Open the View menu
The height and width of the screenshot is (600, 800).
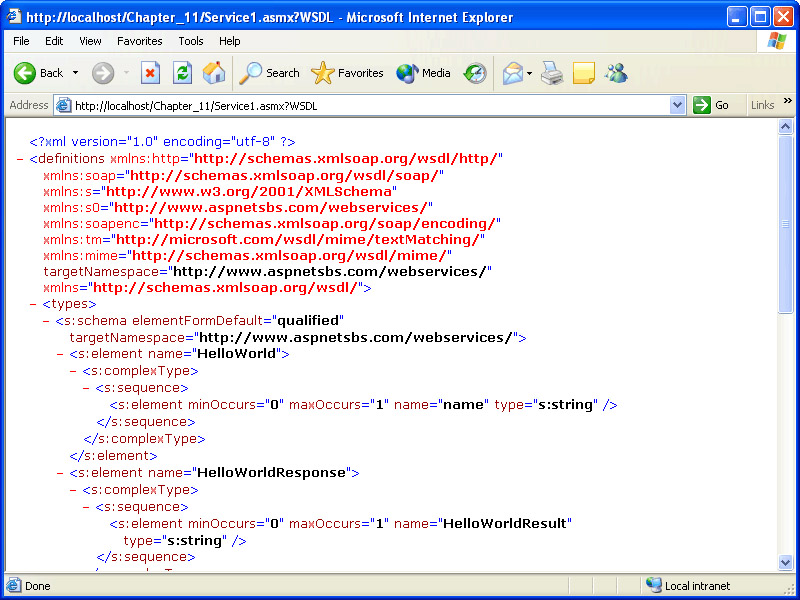click(90, 41)
